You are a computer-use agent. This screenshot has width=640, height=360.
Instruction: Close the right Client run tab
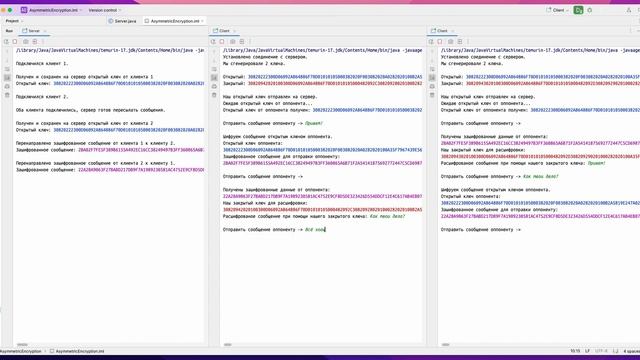452,31
